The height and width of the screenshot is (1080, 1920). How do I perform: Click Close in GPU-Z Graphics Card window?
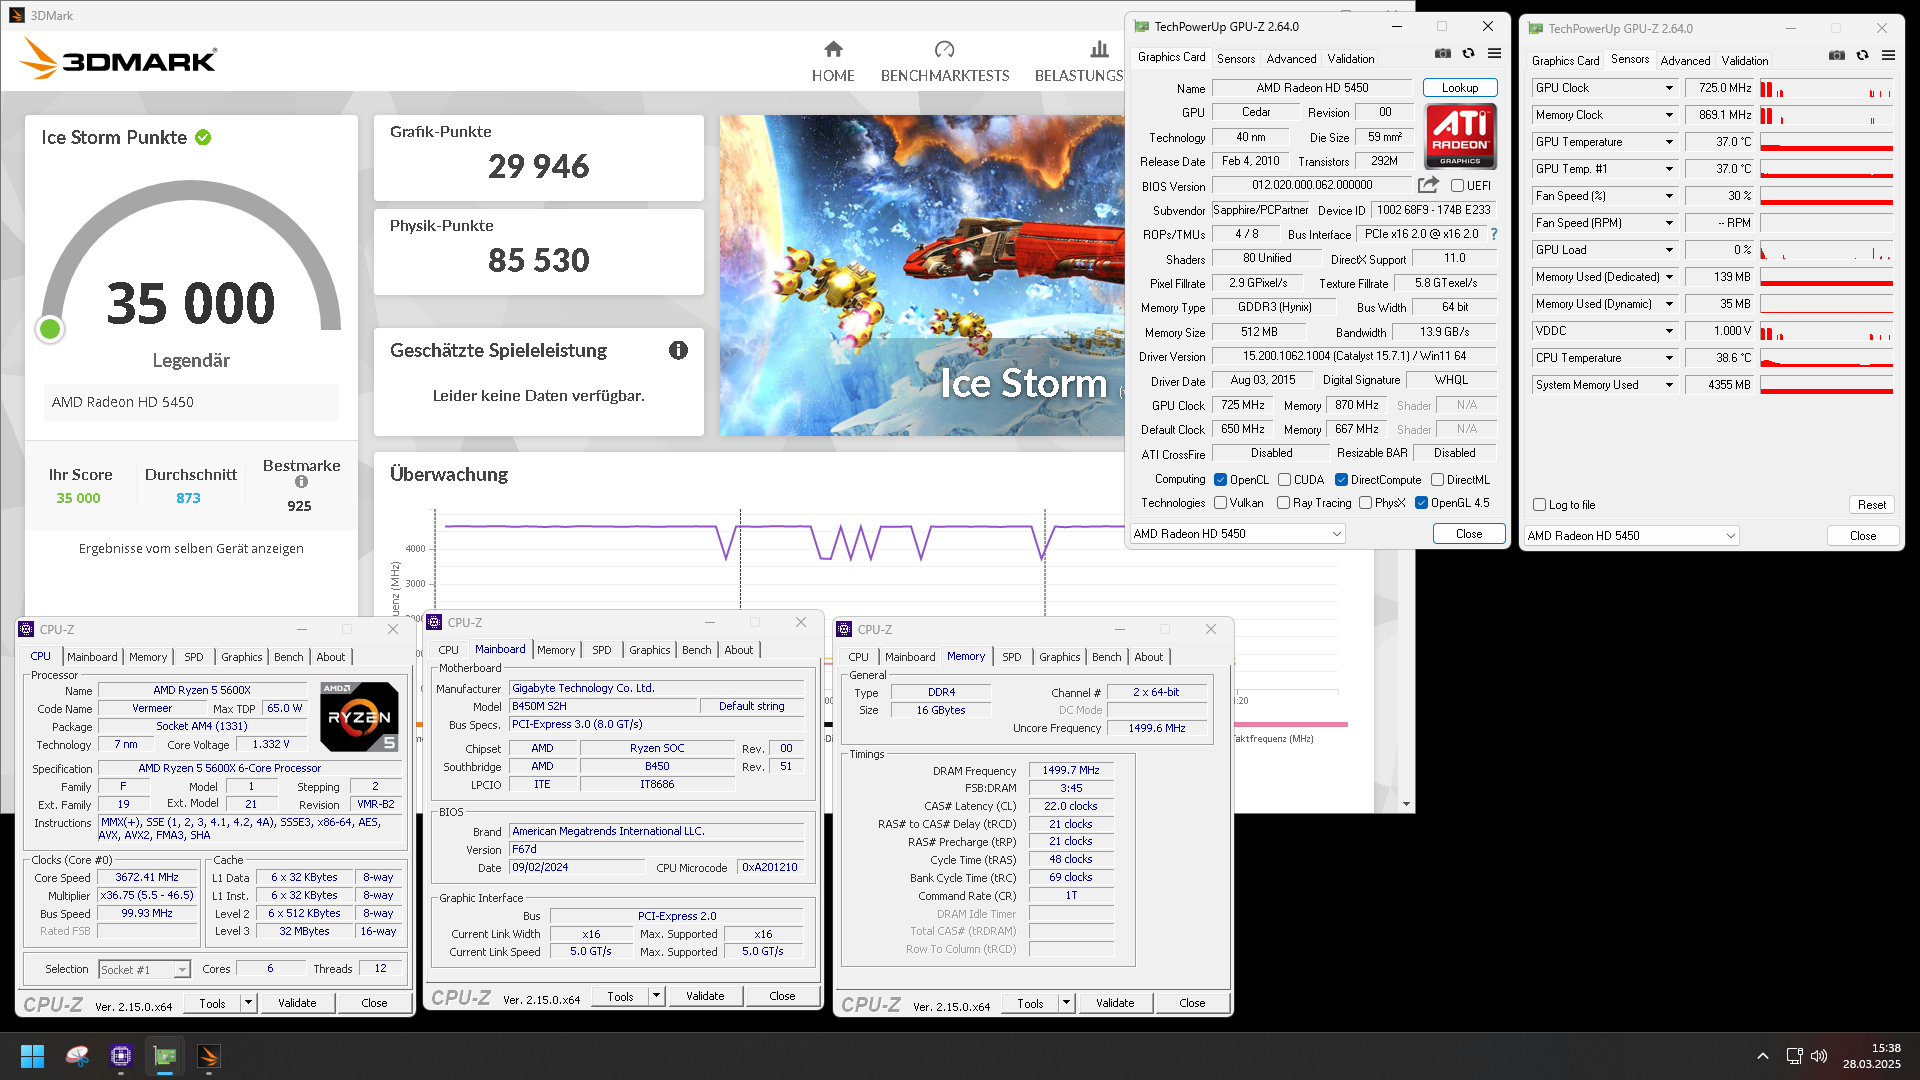(1469, 534)
